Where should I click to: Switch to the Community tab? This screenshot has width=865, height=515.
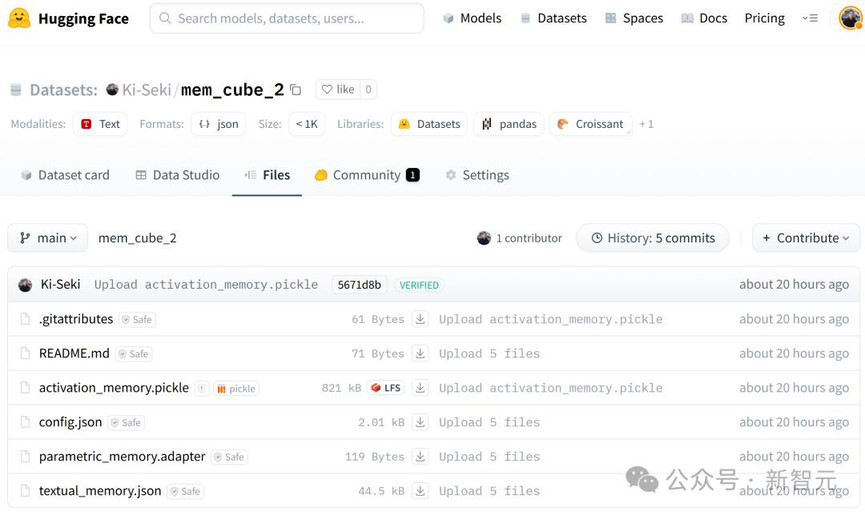pyautogui.click(x=367, y=175)
